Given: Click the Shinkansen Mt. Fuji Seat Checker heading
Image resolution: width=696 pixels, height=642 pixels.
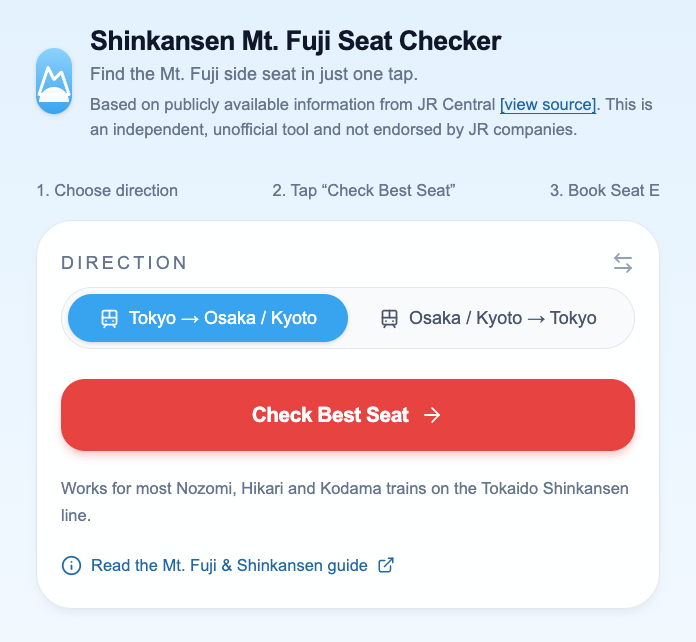Looking at the screenshot, I should point(295,41).
